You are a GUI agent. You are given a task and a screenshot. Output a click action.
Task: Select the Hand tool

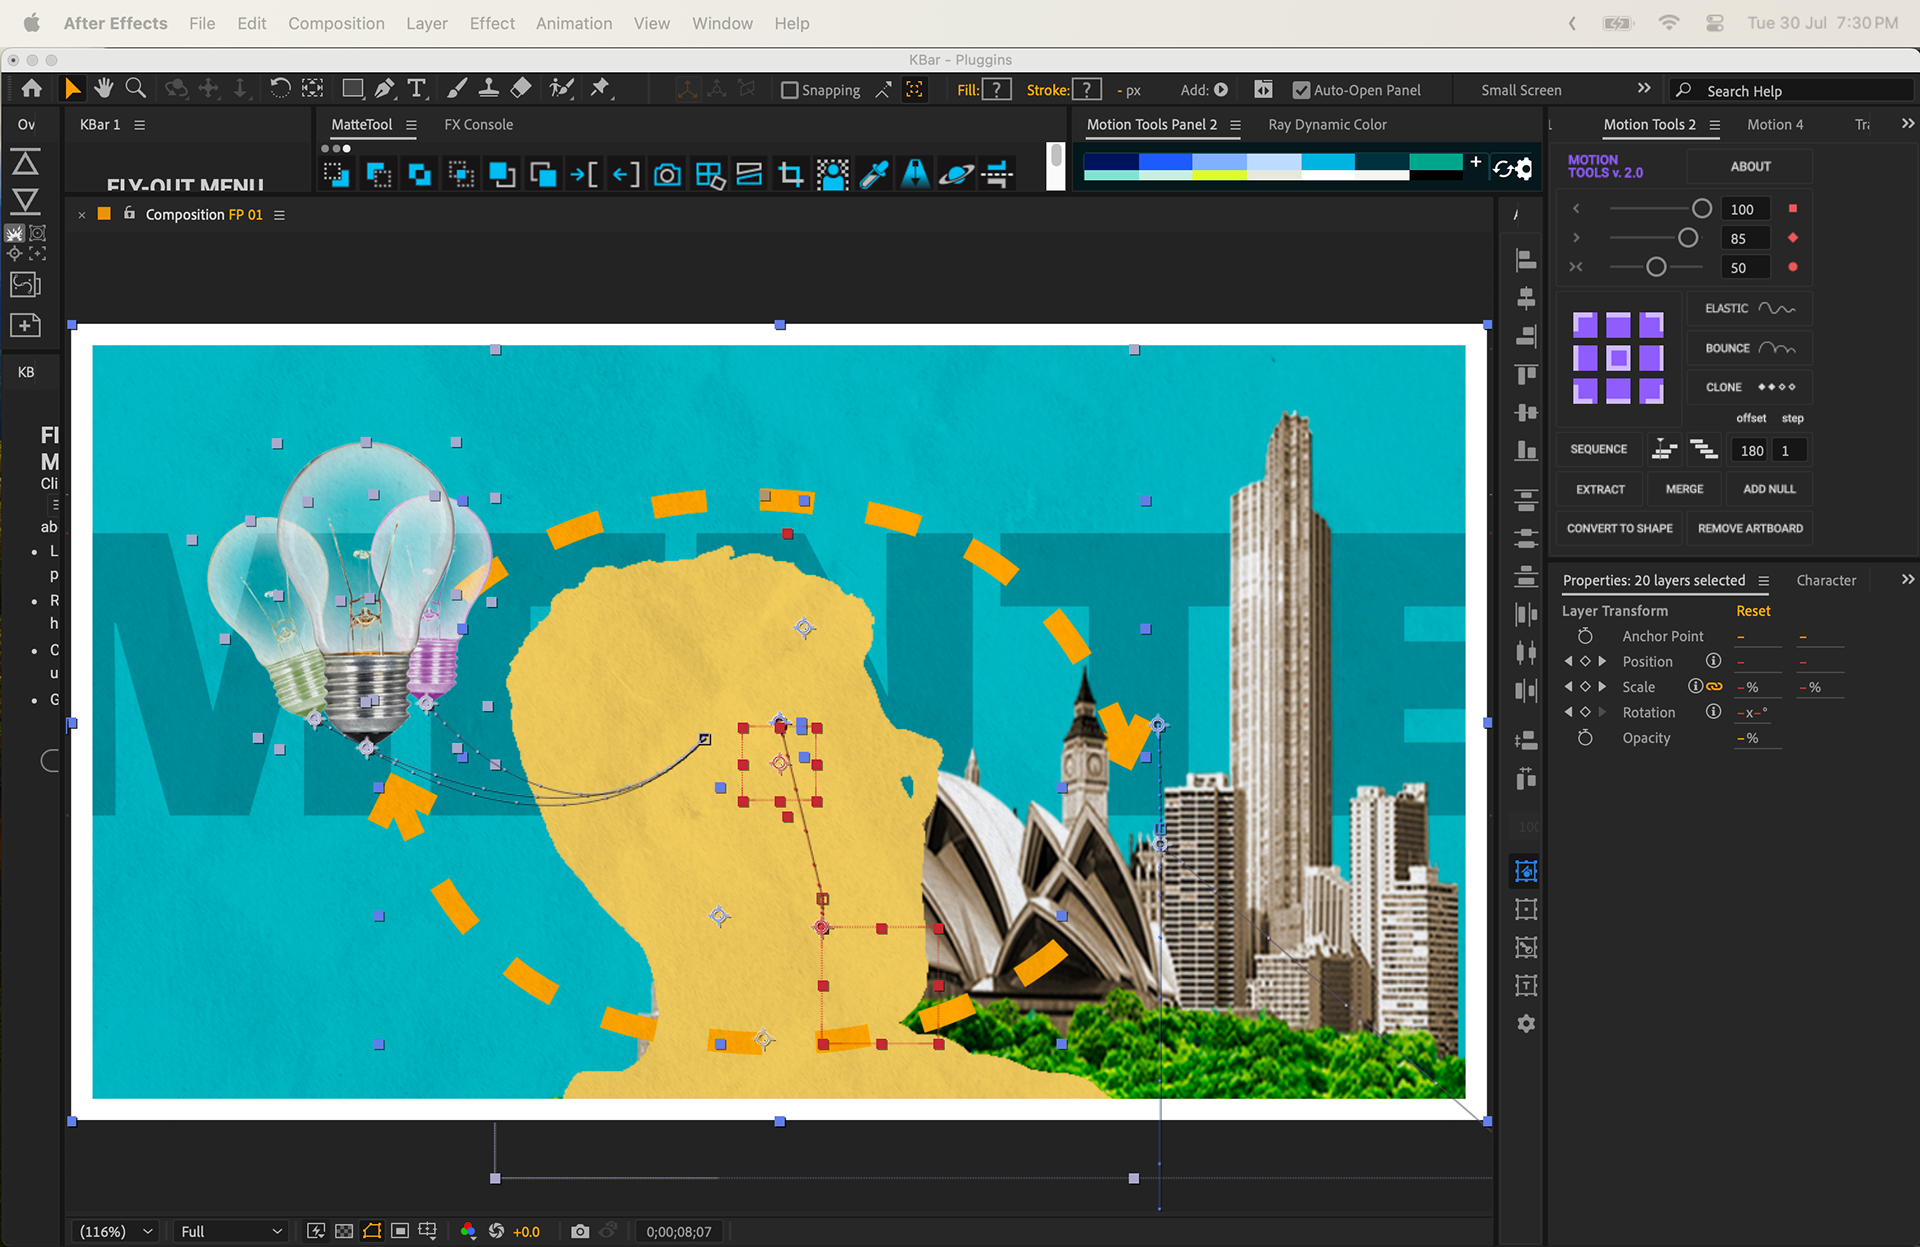(x=104, y=89)
